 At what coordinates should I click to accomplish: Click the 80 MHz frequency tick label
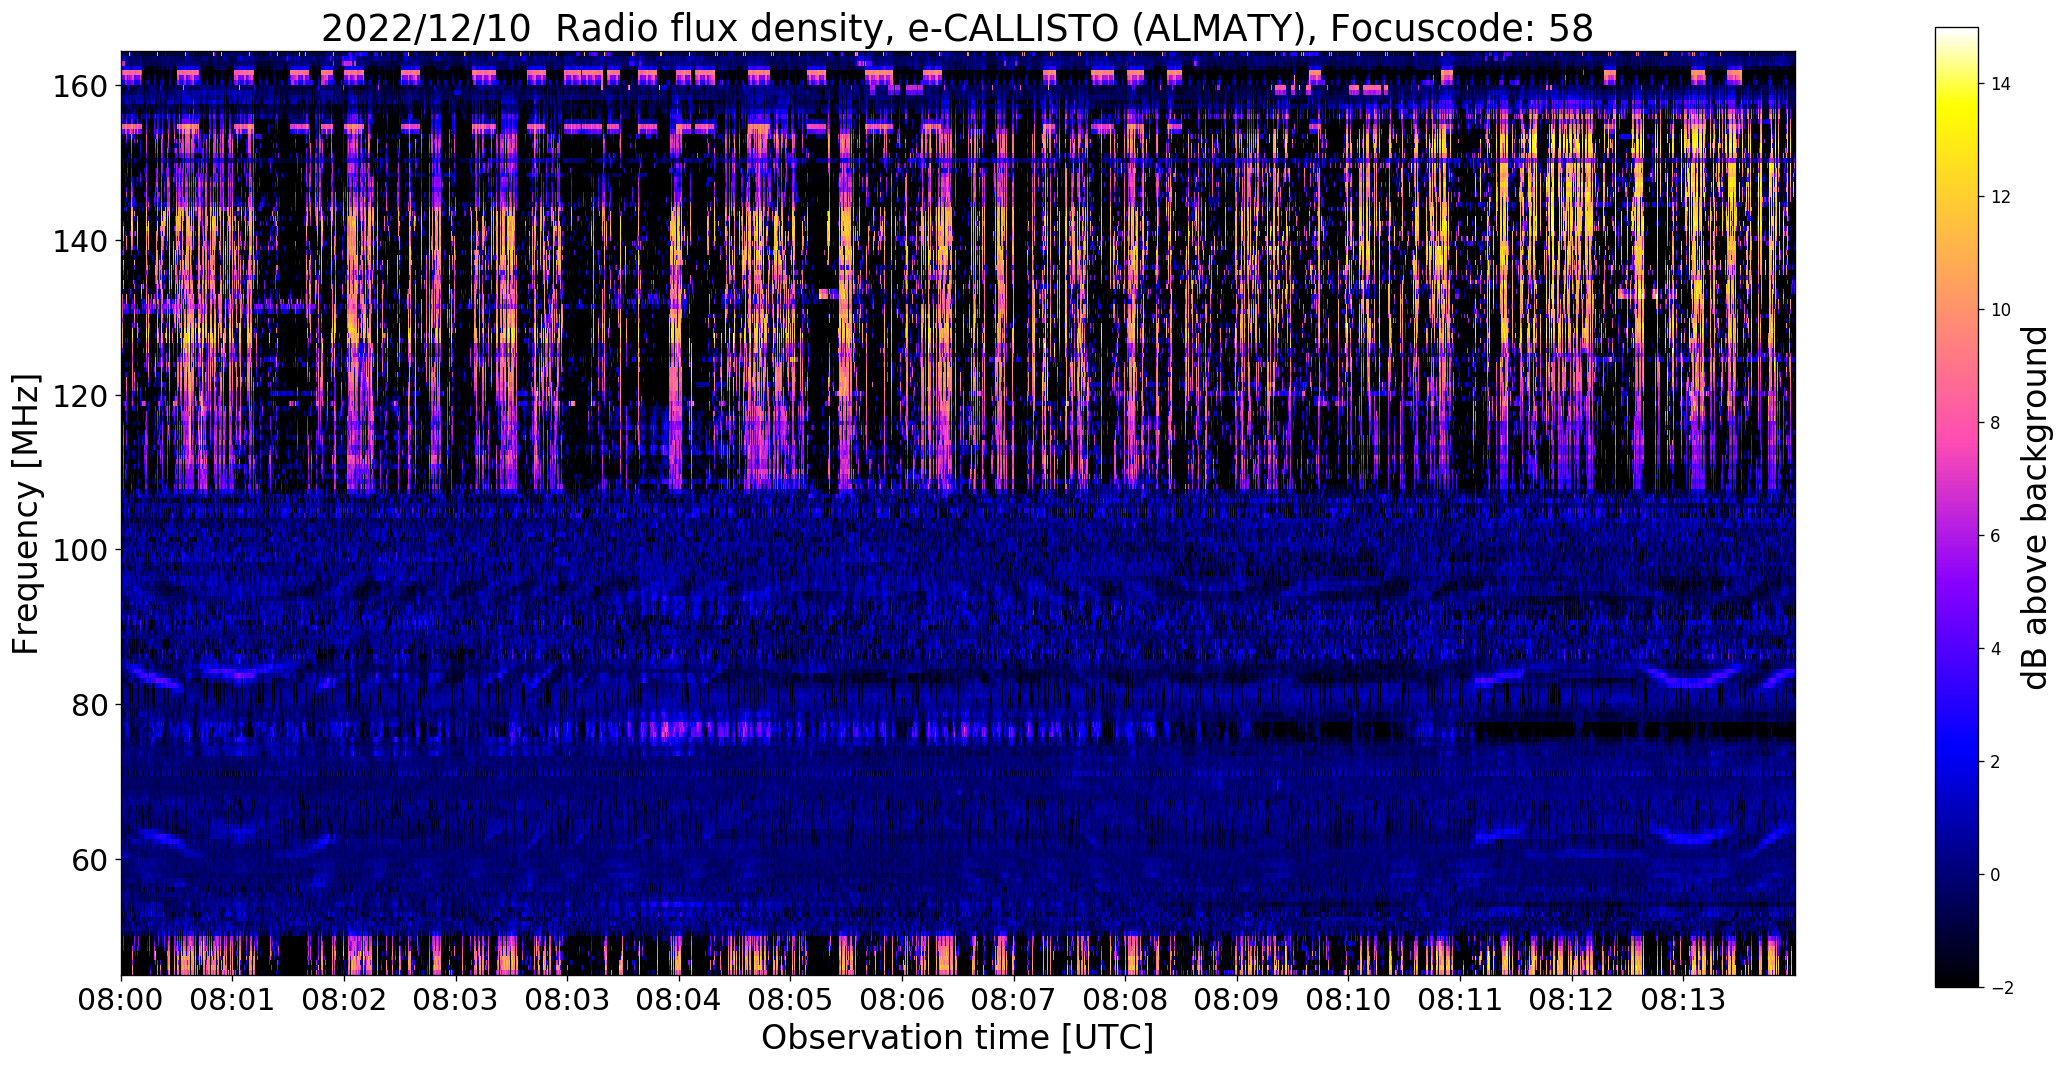pyautogui.click(x=88, y=705)
